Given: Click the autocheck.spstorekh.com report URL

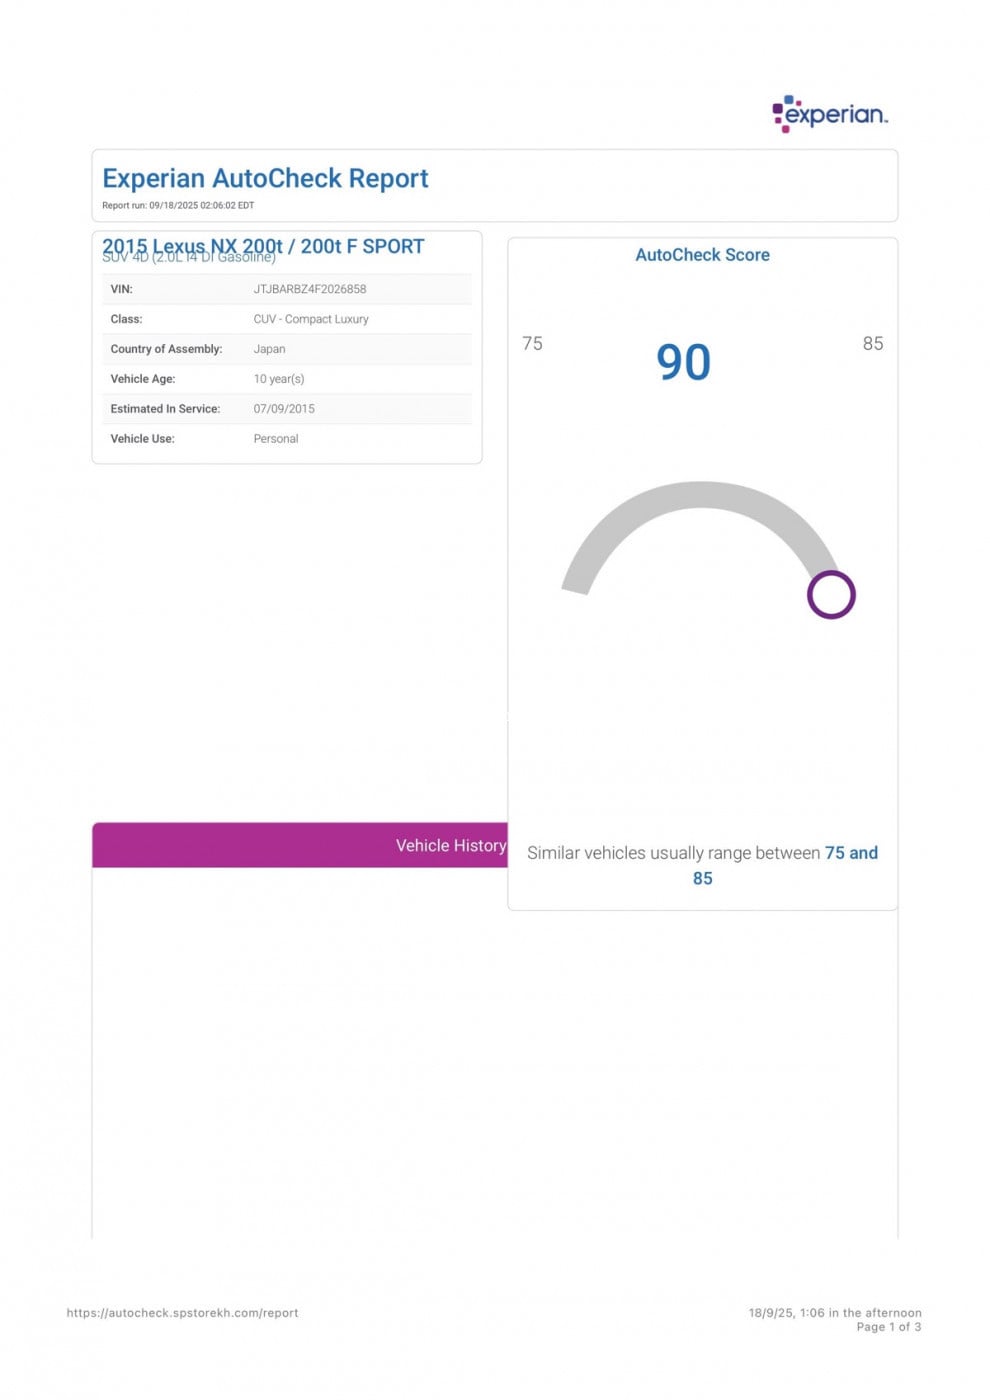Looking at the screenshot, I should [182, 1313].
